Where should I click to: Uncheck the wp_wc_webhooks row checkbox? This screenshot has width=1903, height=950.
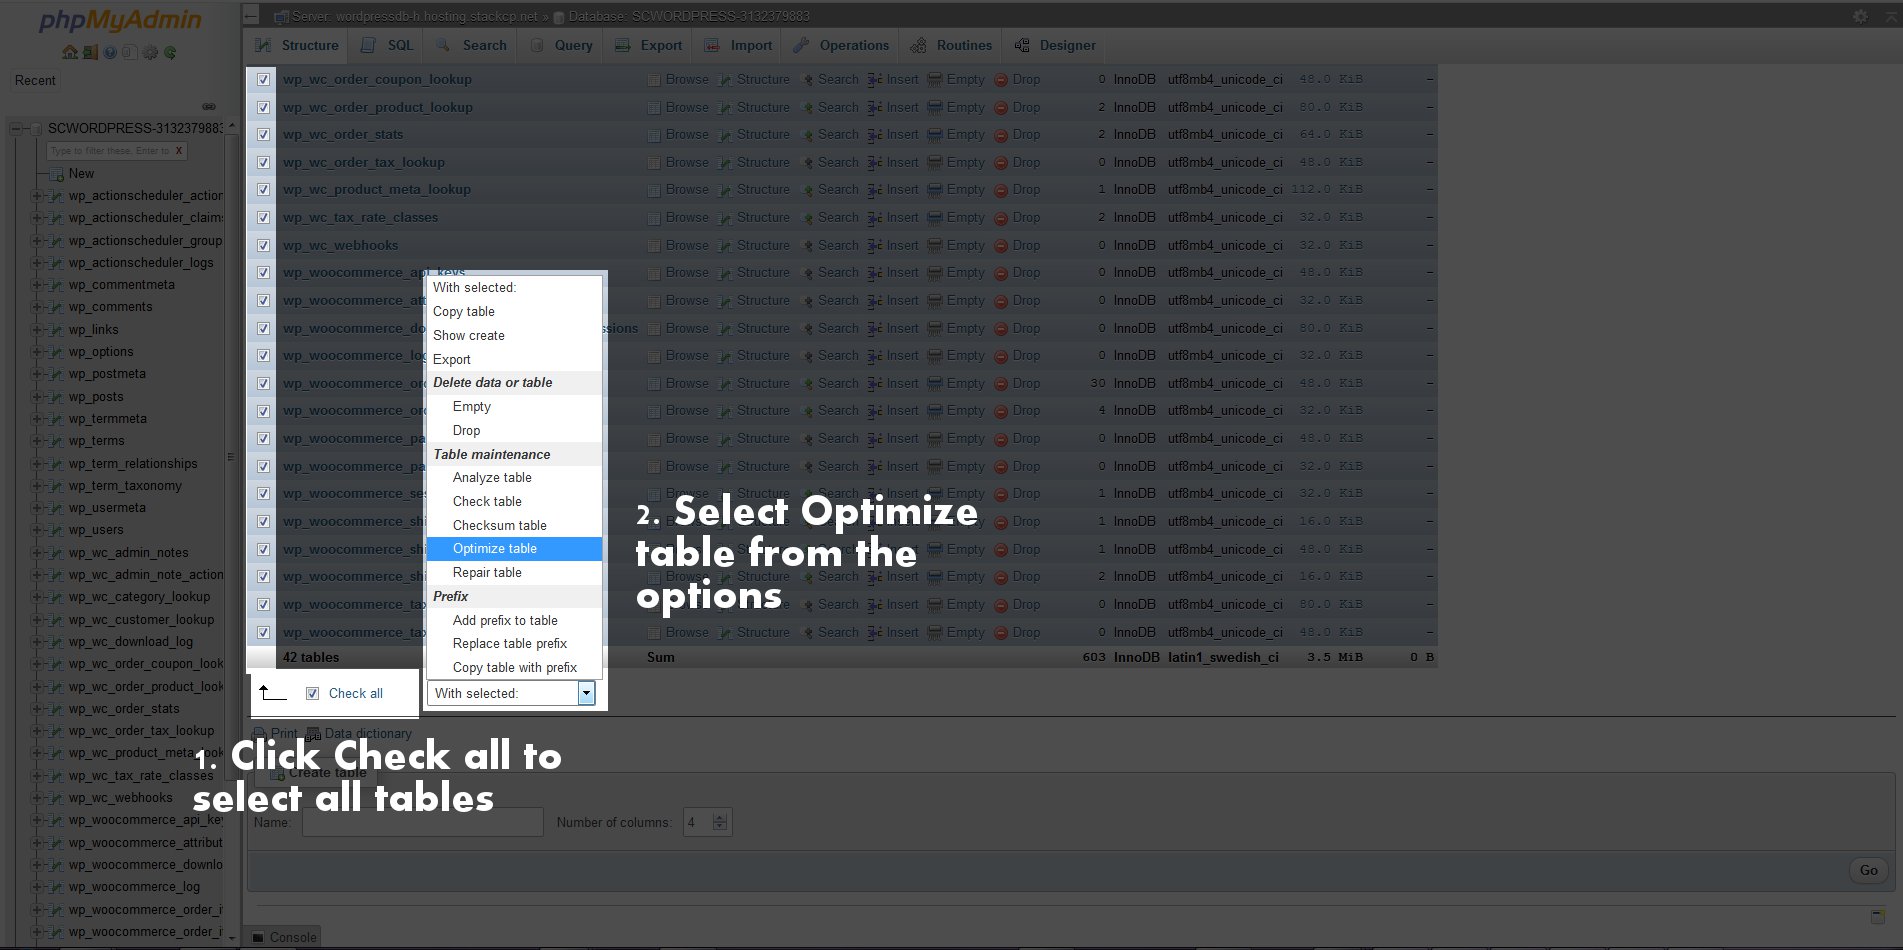tap(264, 246)
